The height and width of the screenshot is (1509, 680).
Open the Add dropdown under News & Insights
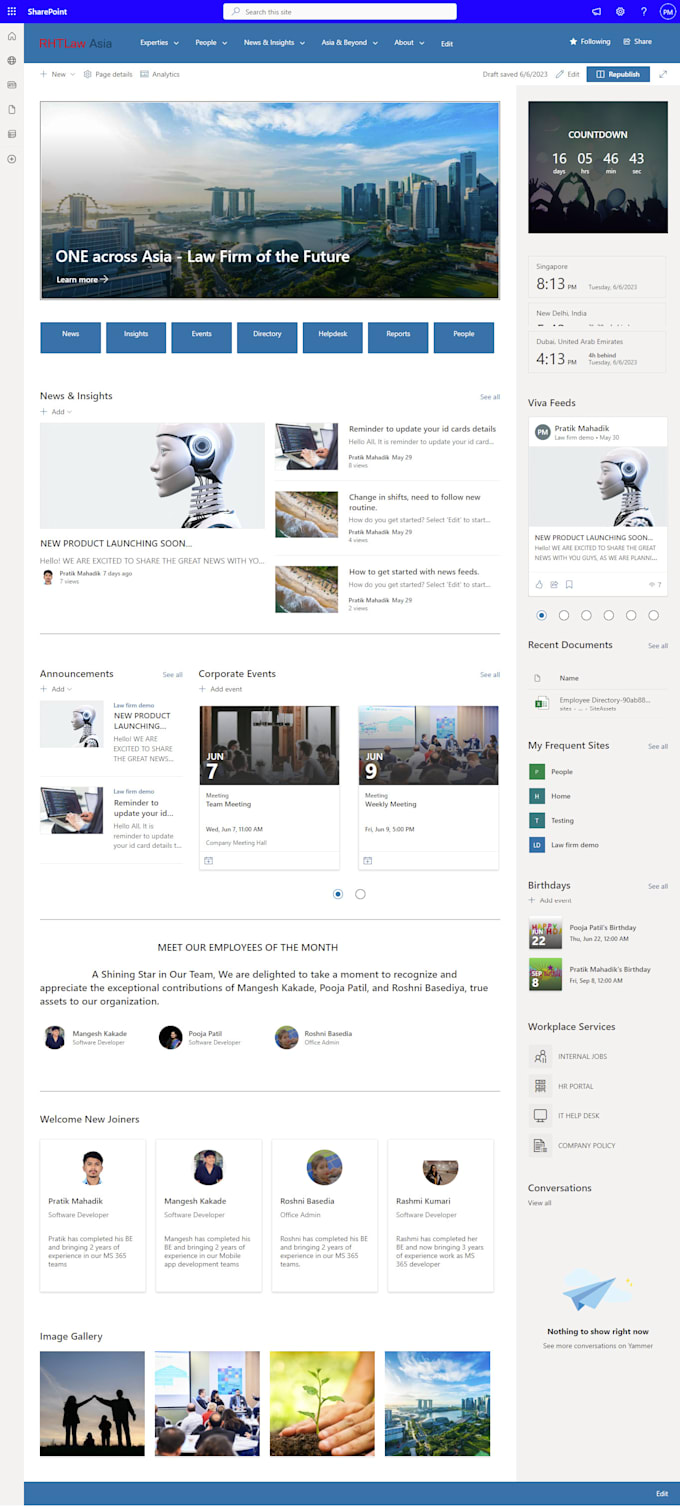click(56, 412)
